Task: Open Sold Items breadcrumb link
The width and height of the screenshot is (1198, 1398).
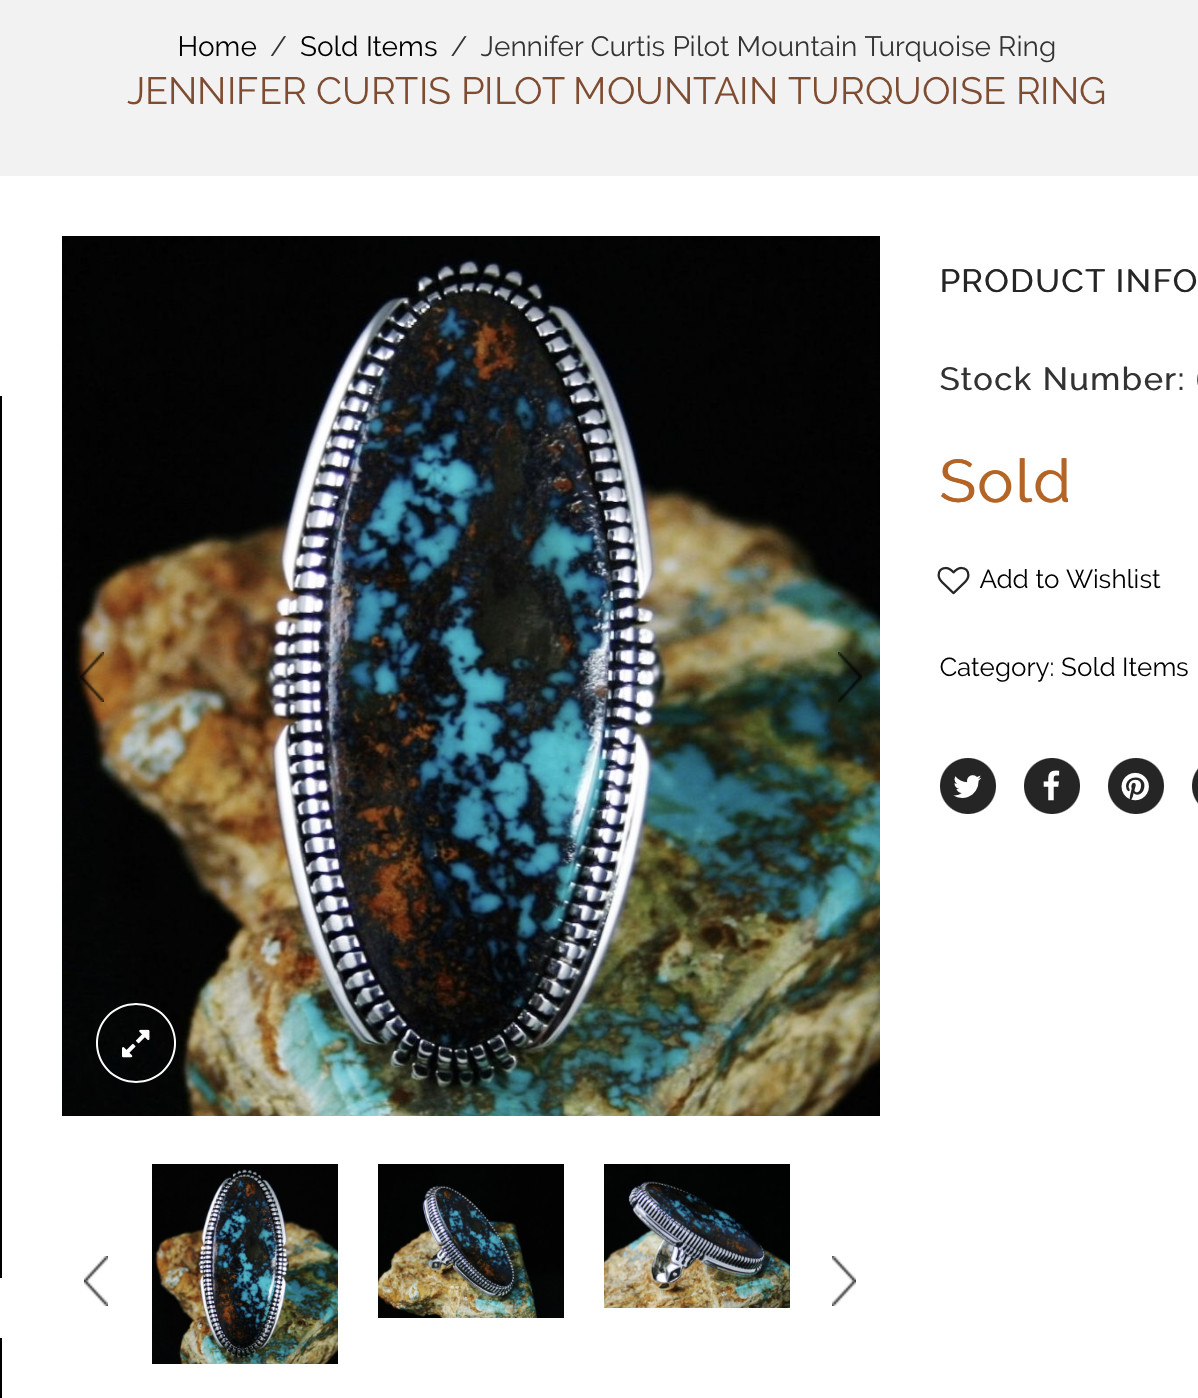Action: [369, 47]
